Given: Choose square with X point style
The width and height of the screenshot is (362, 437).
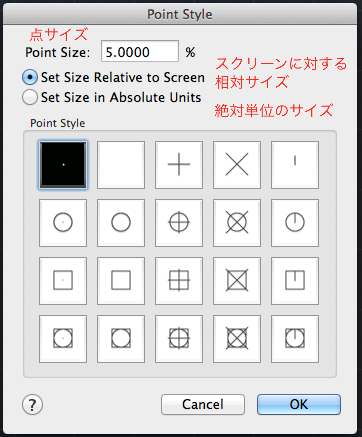Looking at the screenshot, I should (237, 281).
